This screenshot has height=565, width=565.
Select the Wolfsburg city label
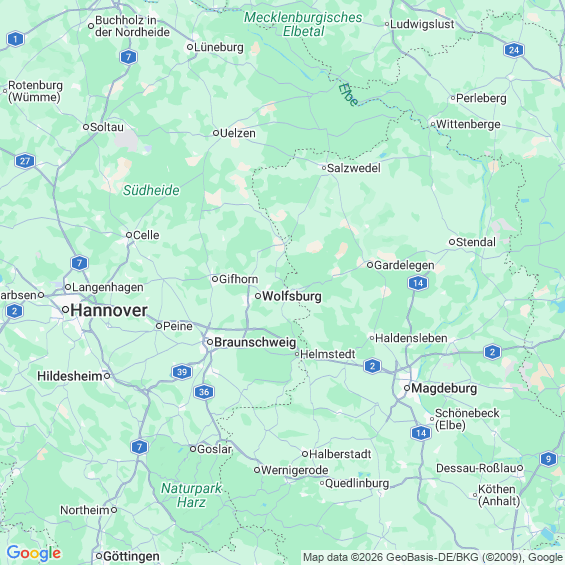(292, 296)
